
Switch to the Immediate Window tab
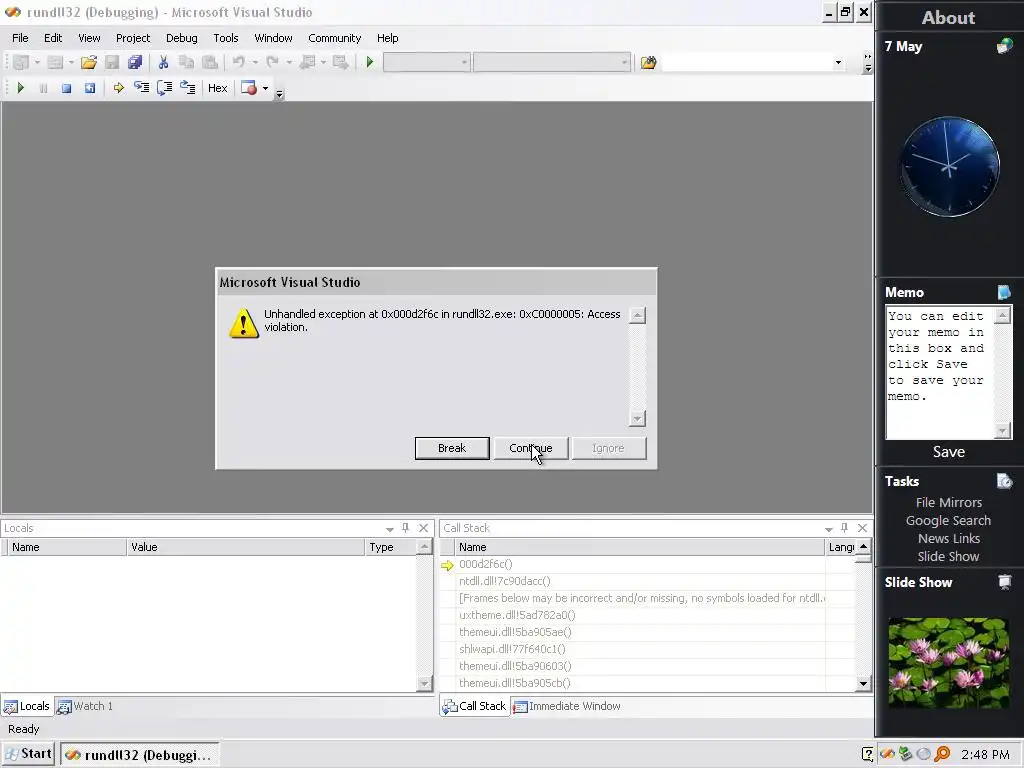point(567,706)
